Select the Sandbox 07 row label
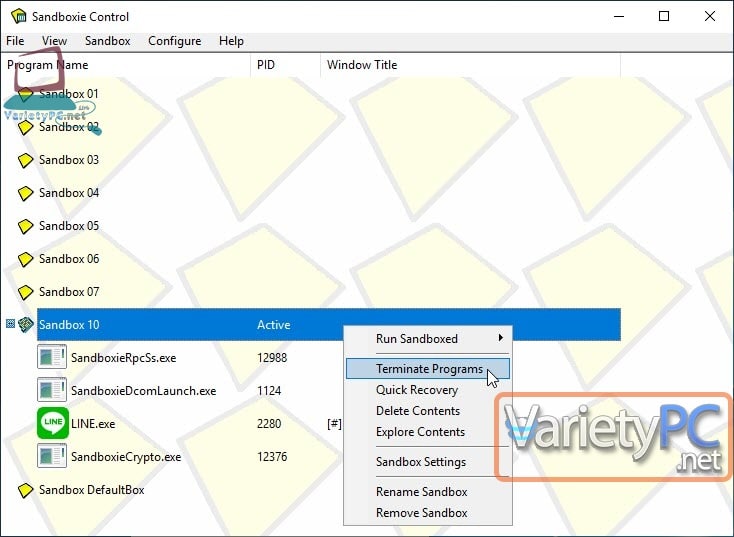Image resolution: width=734 pixels, height=537 pixels. pyautogui.click(x=69, y=292)
